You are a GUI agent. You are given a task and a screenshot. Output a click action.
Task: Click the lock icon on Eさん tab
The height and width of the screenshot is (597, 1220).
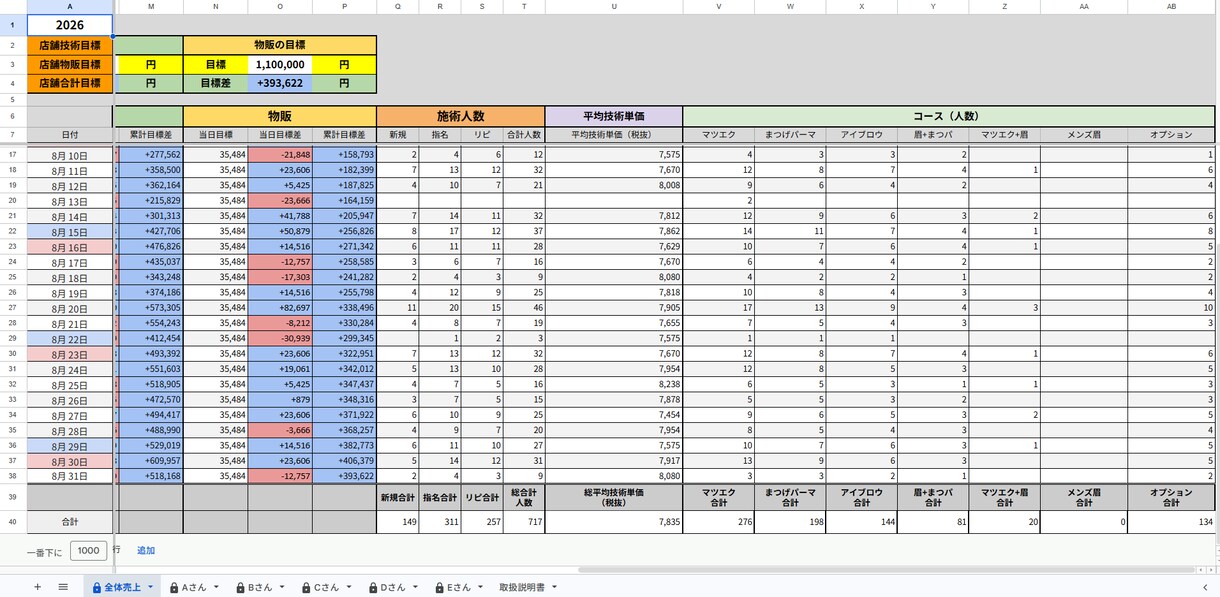[x=439, y=587]
